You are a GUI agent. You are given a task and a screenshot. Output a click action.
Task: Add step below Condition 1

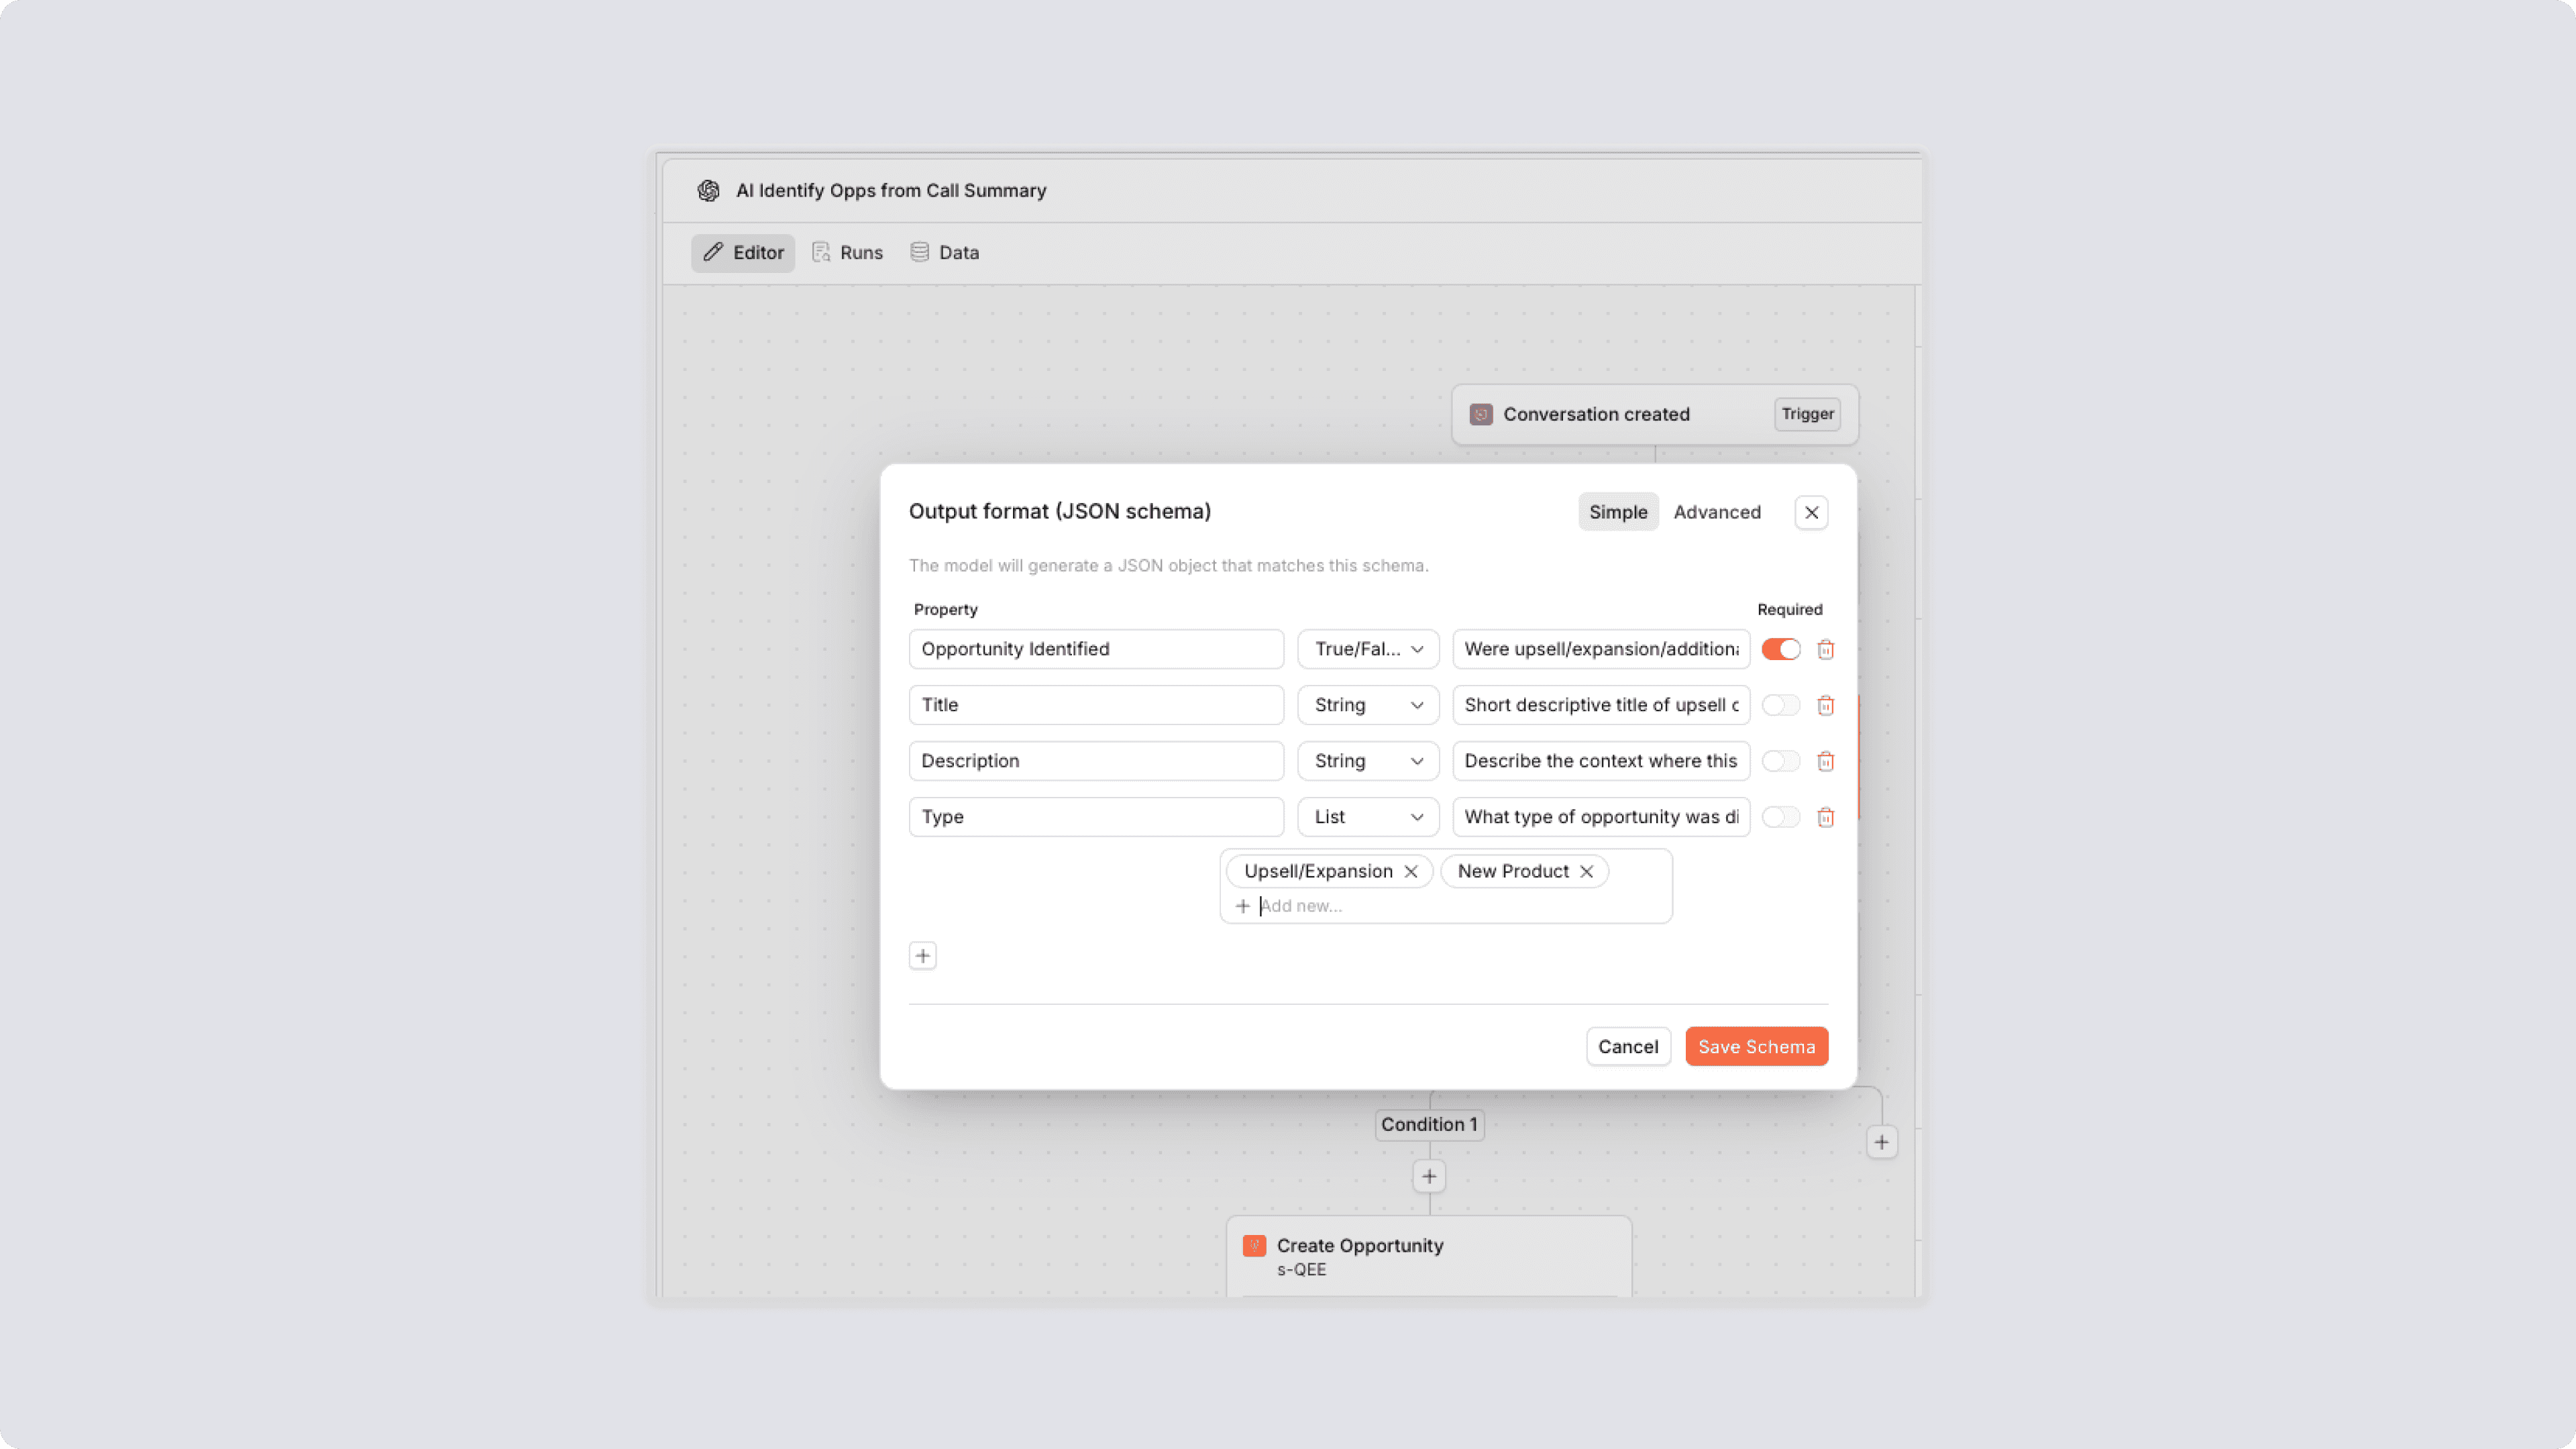(x=1429, y=1177)
